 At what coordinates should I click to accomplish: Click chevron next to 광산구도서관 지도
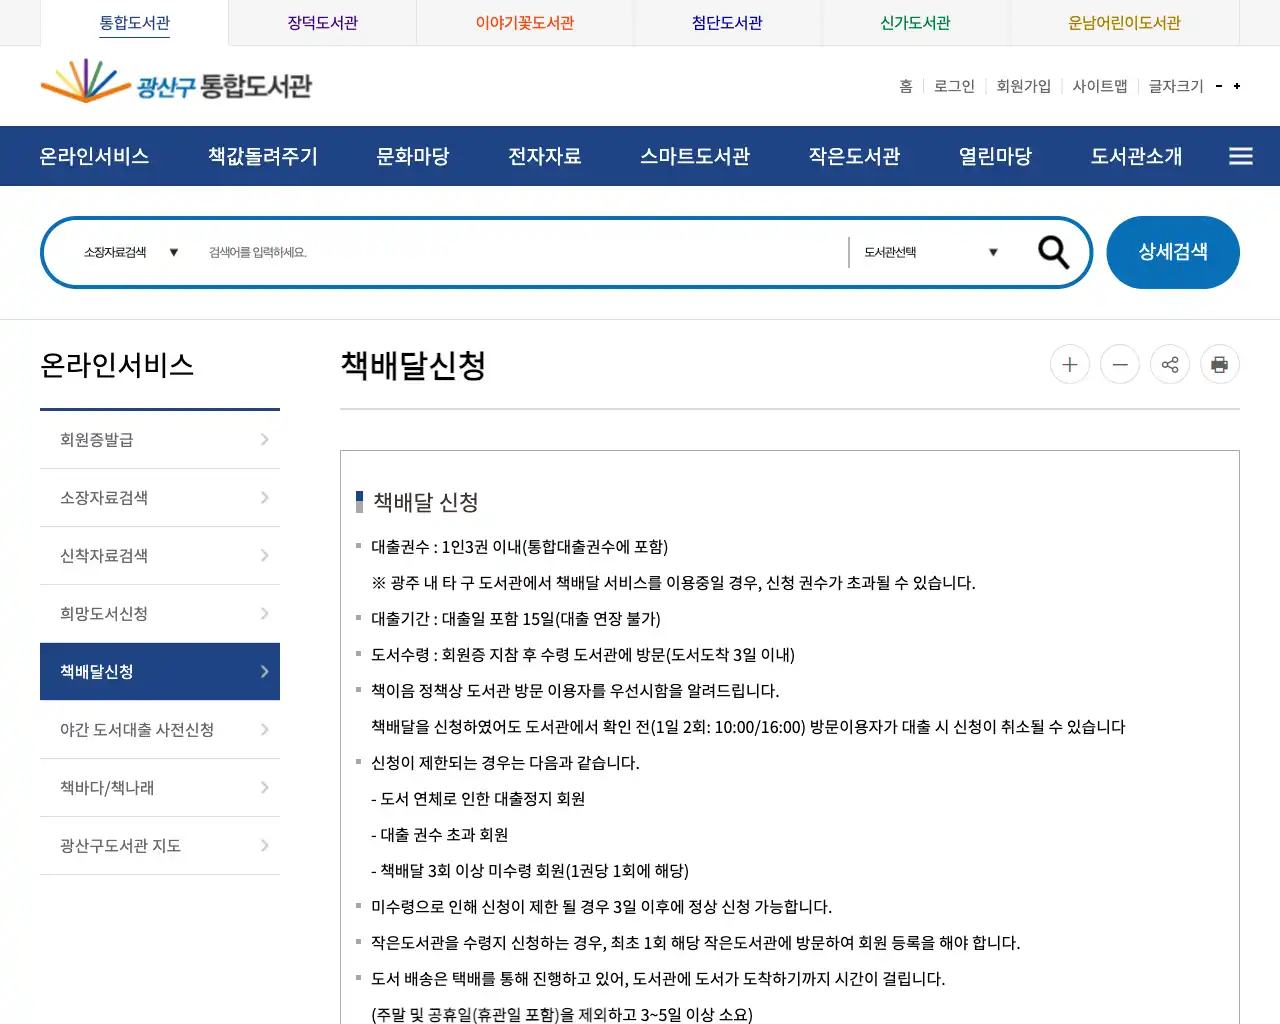[x=264, y=845]
